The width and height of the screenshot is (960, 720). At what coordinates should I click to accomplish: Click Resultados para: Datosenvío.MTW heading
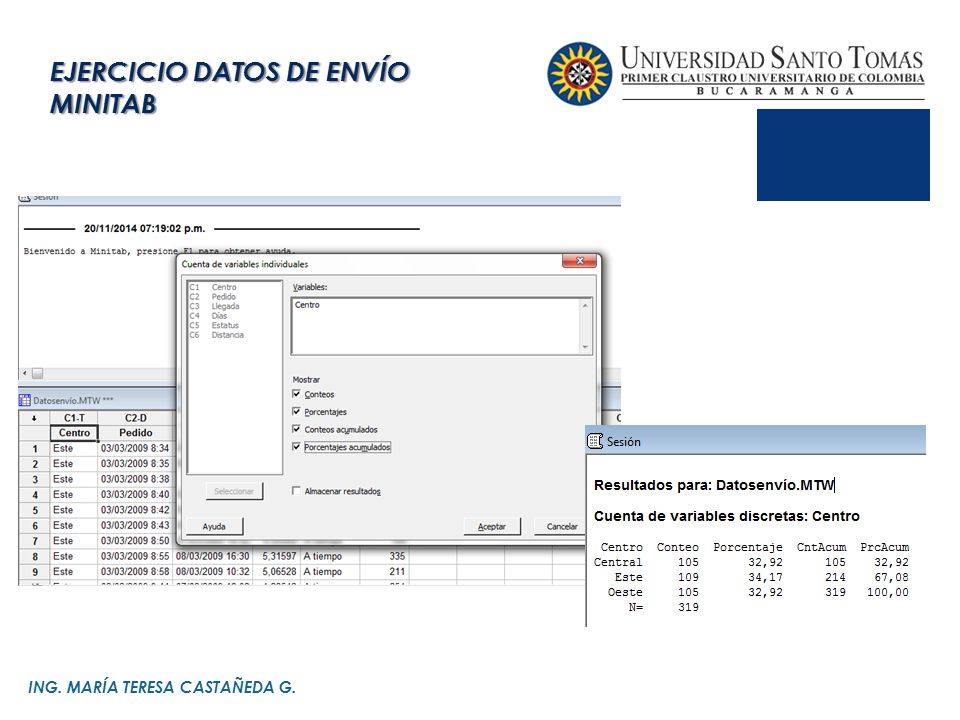(714, 485)
